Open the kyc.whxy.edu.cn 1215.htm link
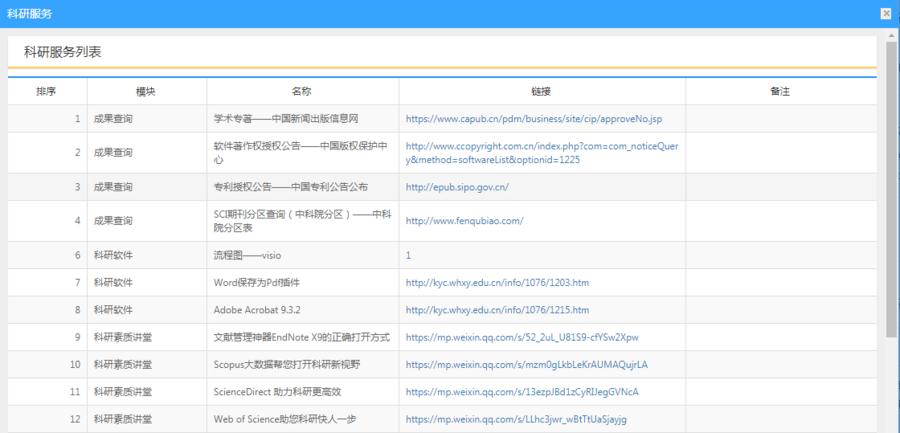The image size is (900, 433). pyautogui.click(x=497, y=310)
